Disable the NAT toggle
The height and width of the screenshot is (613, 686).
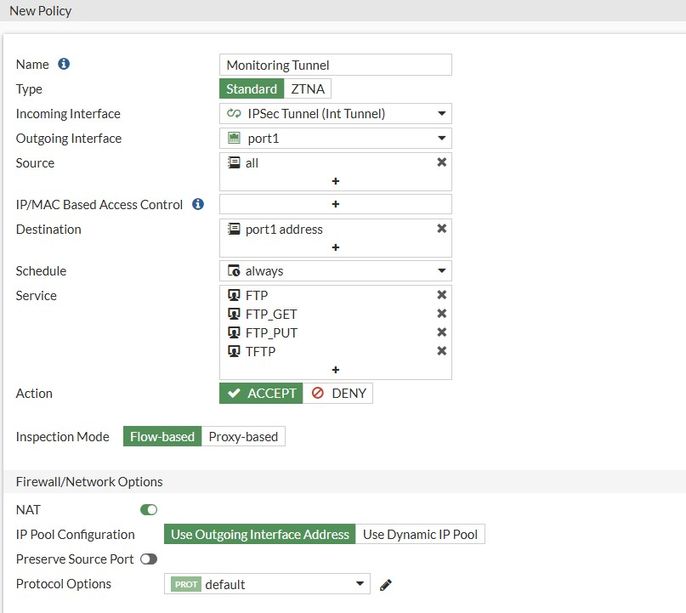click(x=149, y=510)
